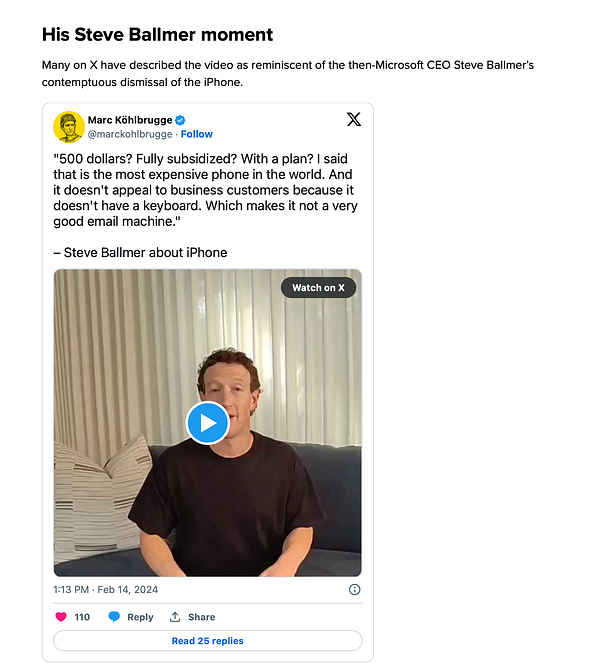Screen dimensions: 600x672
Task: Click the share upload arrow icon
Action: (175, 617)
